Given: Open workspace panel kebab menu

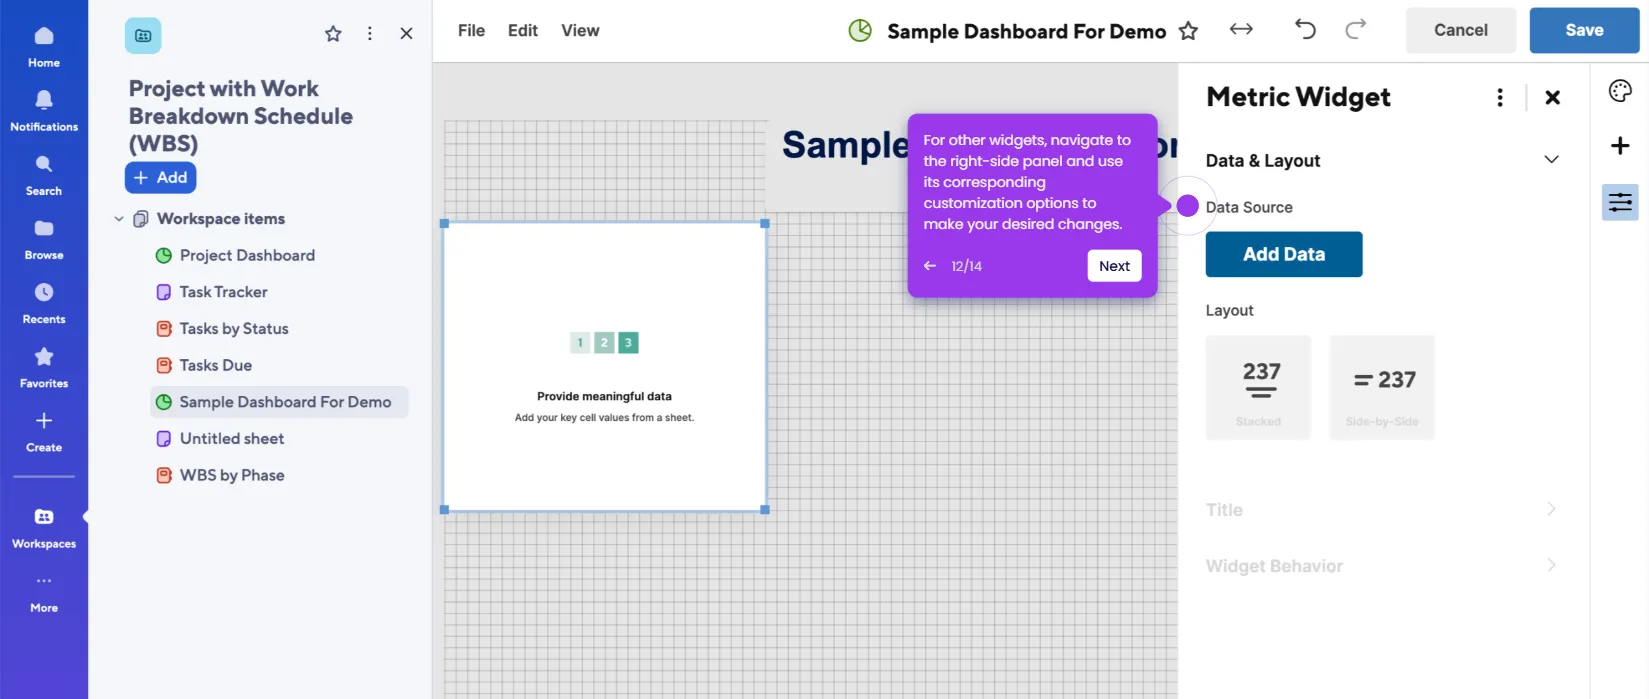Looking at the screenshot, I should [370, 34].
